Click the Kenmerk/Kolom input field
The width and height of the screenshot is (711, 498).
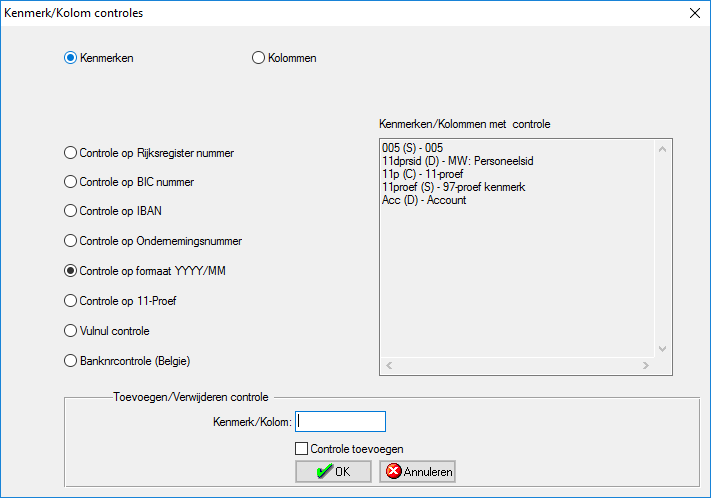tap(341, 421)
